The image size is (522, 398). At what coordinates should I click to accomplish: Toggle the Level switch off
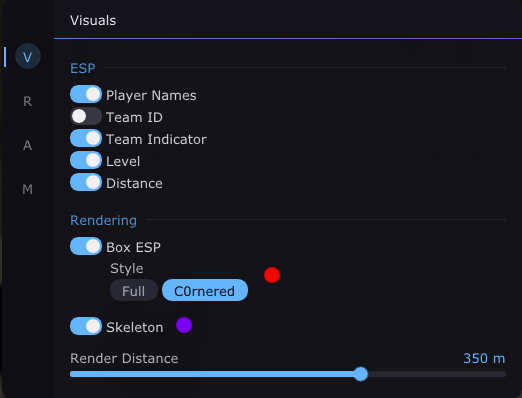tap(86, 160)
